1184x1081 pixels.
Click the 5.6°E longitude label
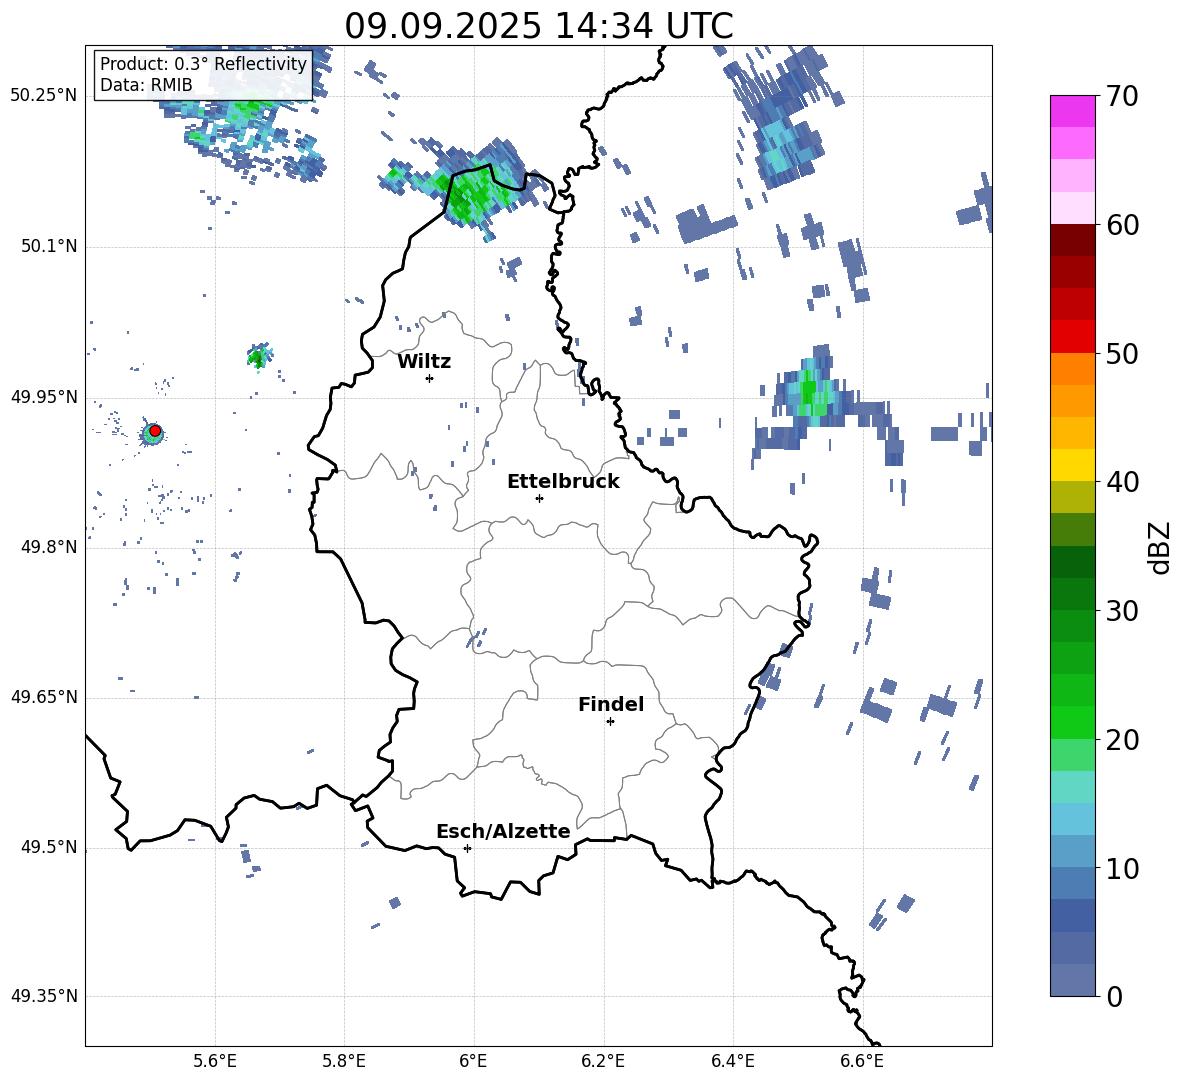coord(215,1061)
